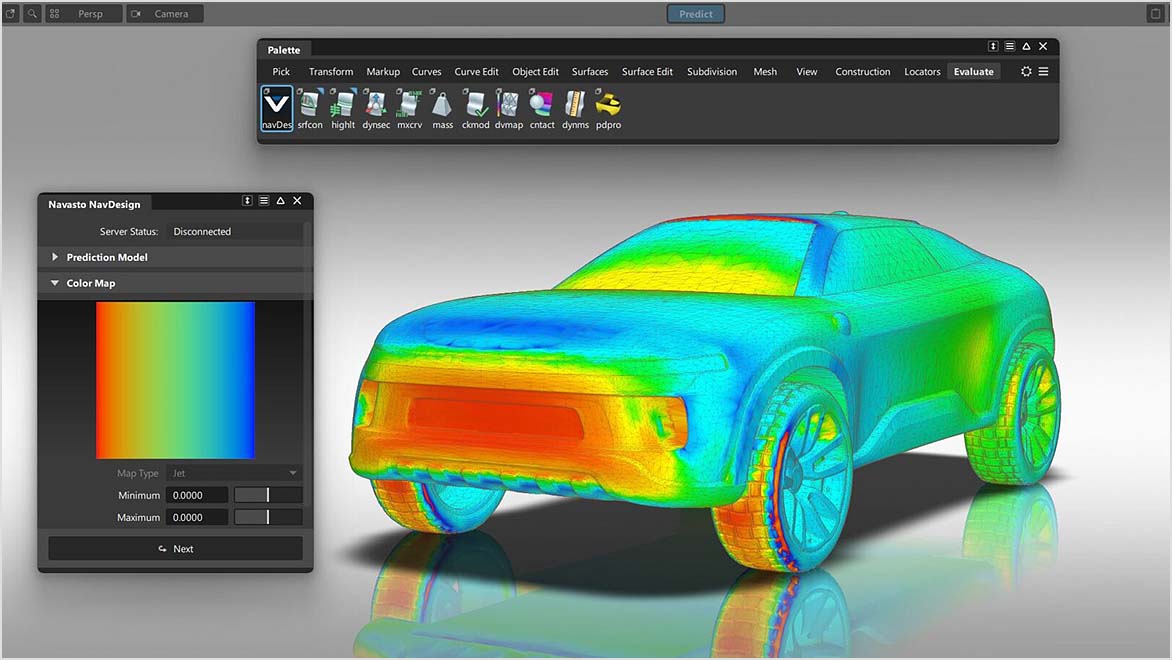Open the Evaluate tab in the Palette
The image size is (1172, 660).
pos(973,71)
